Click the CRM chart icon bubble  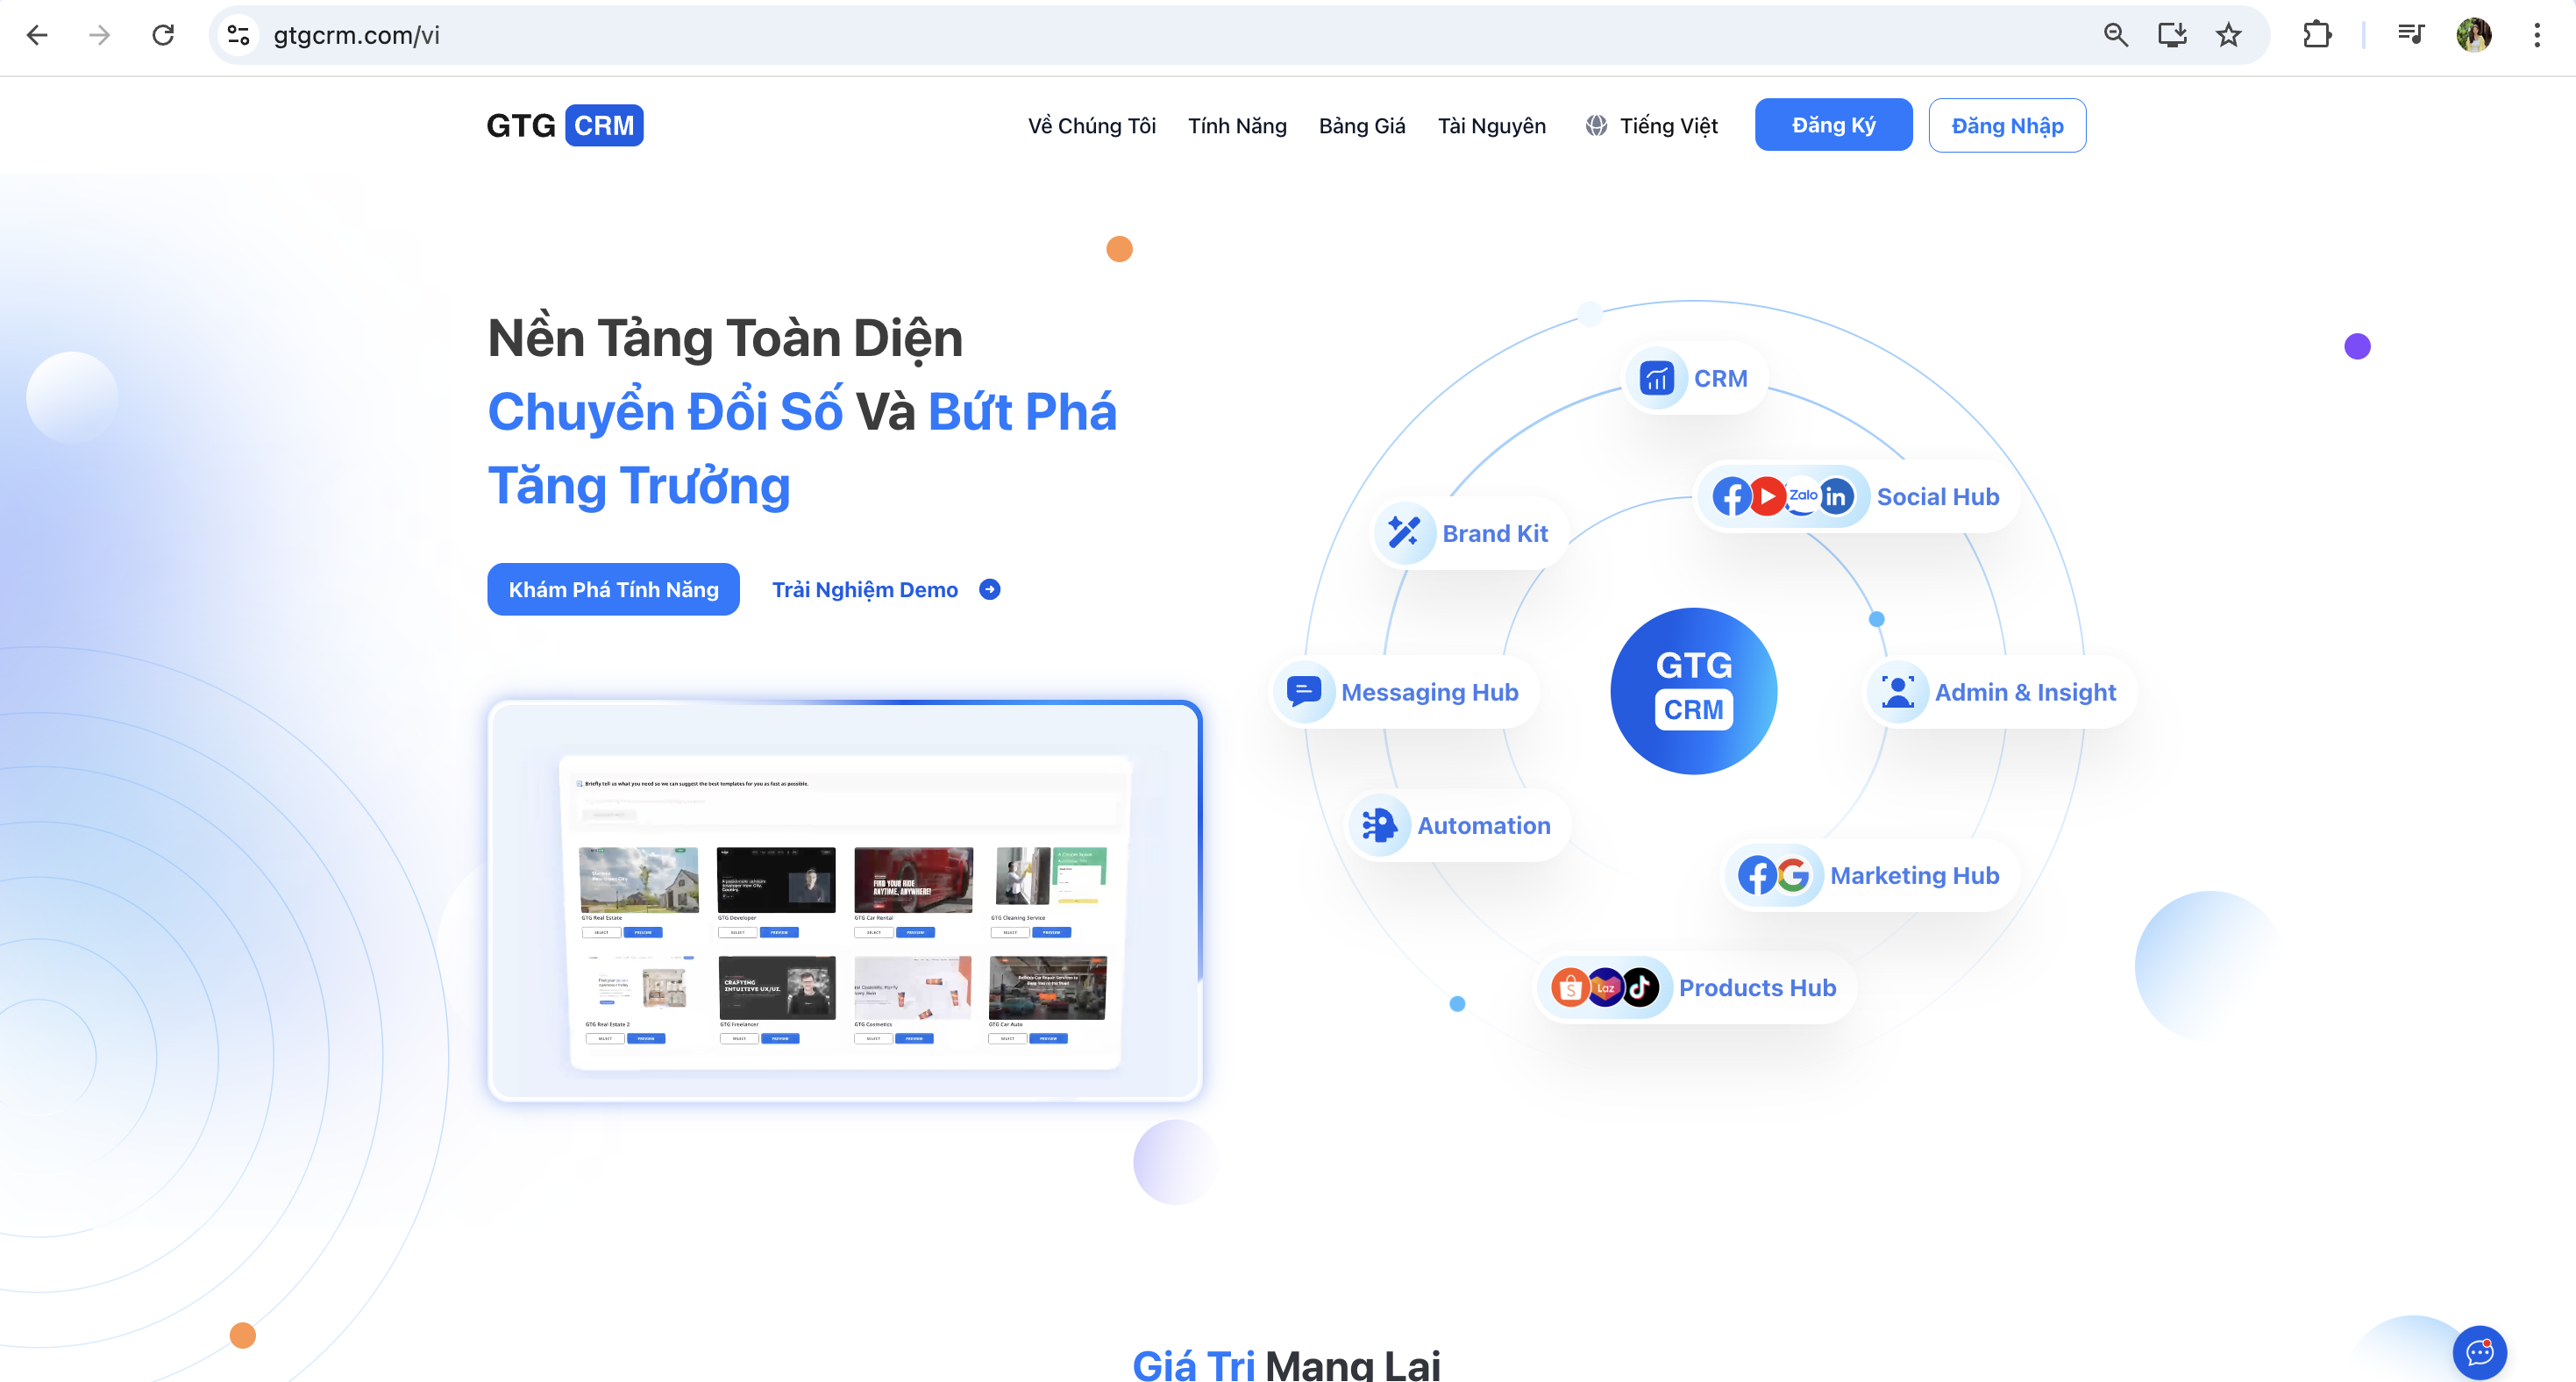pyautogui.click(x=1656, y=379)
